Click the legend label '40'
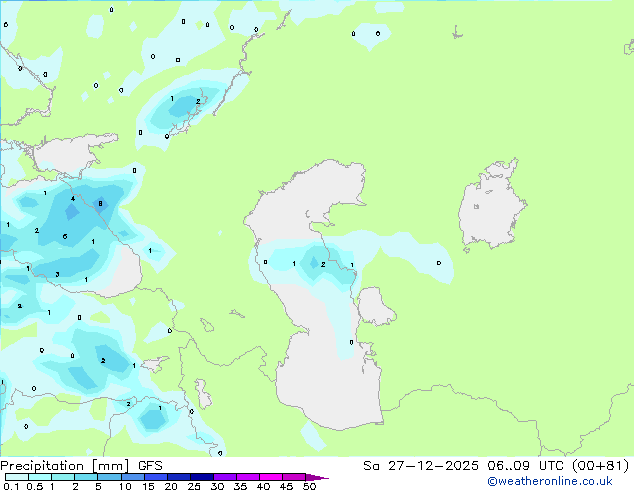634x490 pixels. click(263, 486)
